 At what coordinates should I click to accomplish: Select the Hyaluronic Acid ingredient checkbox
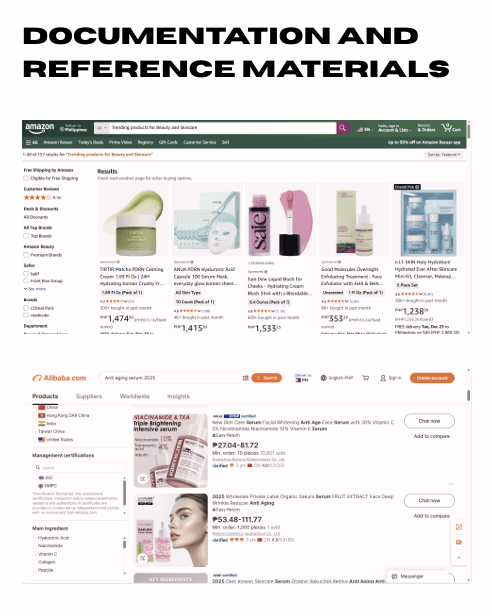(x=35, y=538)
